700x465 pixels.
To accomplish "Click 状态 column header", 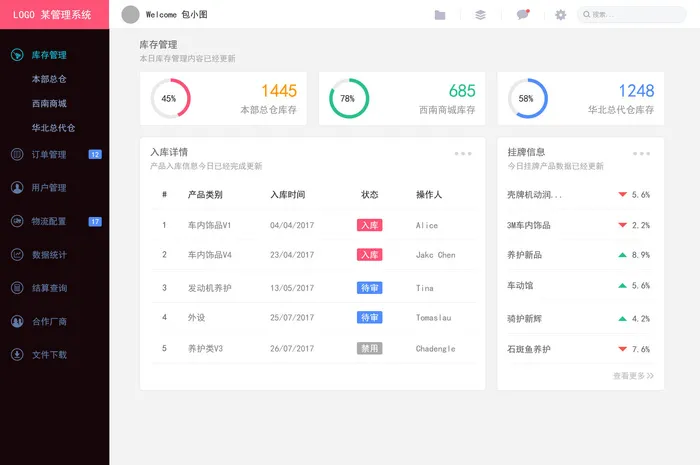I will 369,195.
